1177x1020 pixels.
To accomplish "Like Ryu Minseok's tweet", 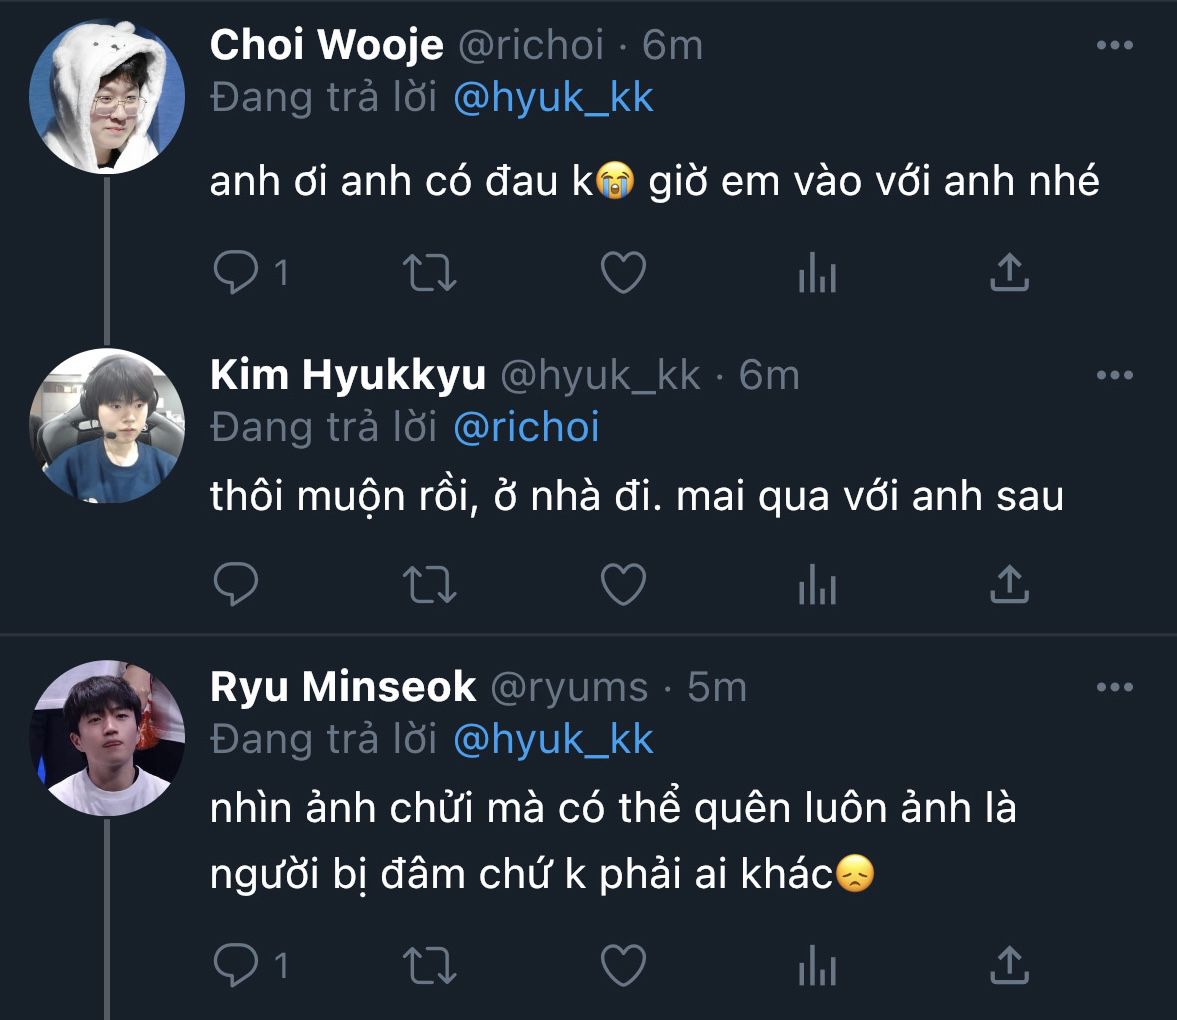I will pos(623,965).
